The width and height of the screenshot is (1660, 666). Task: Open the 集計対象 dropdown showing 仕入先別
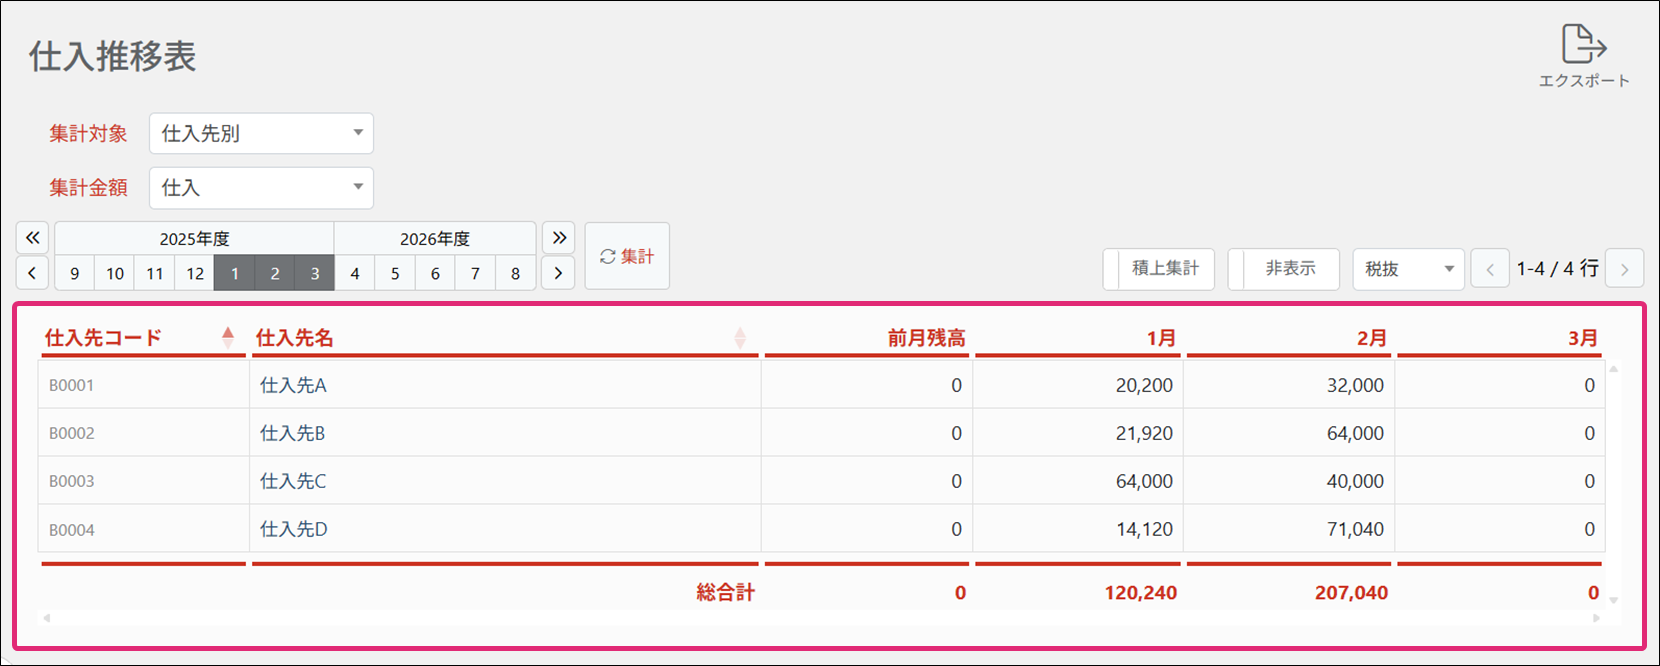(x=261, y=134)
